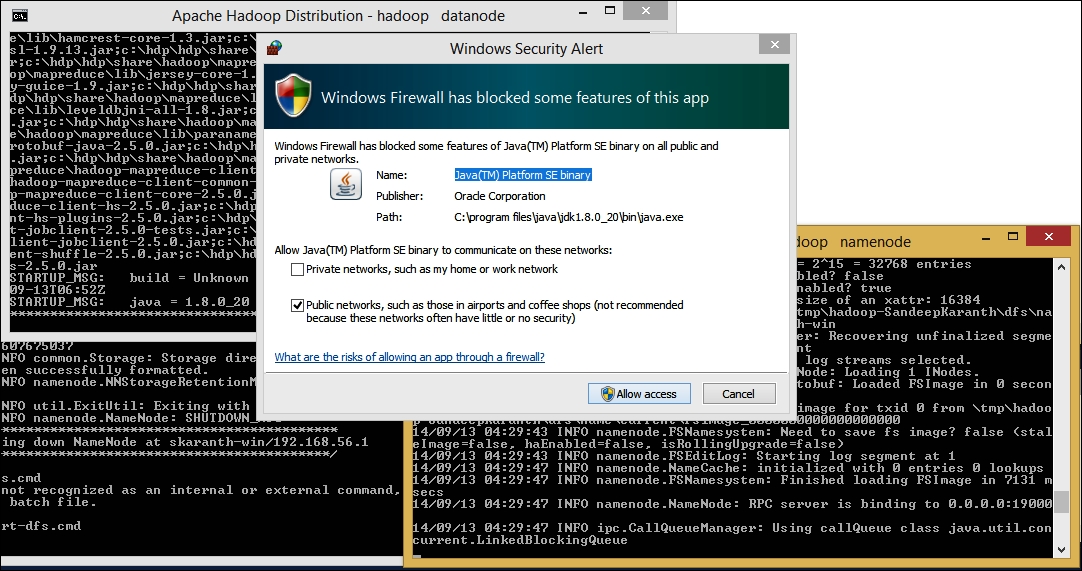The width and height of the screenshot is (1082, 571).
Task: Click the namenode window title text
Action: pyautogui.click(x=853, y=242)
